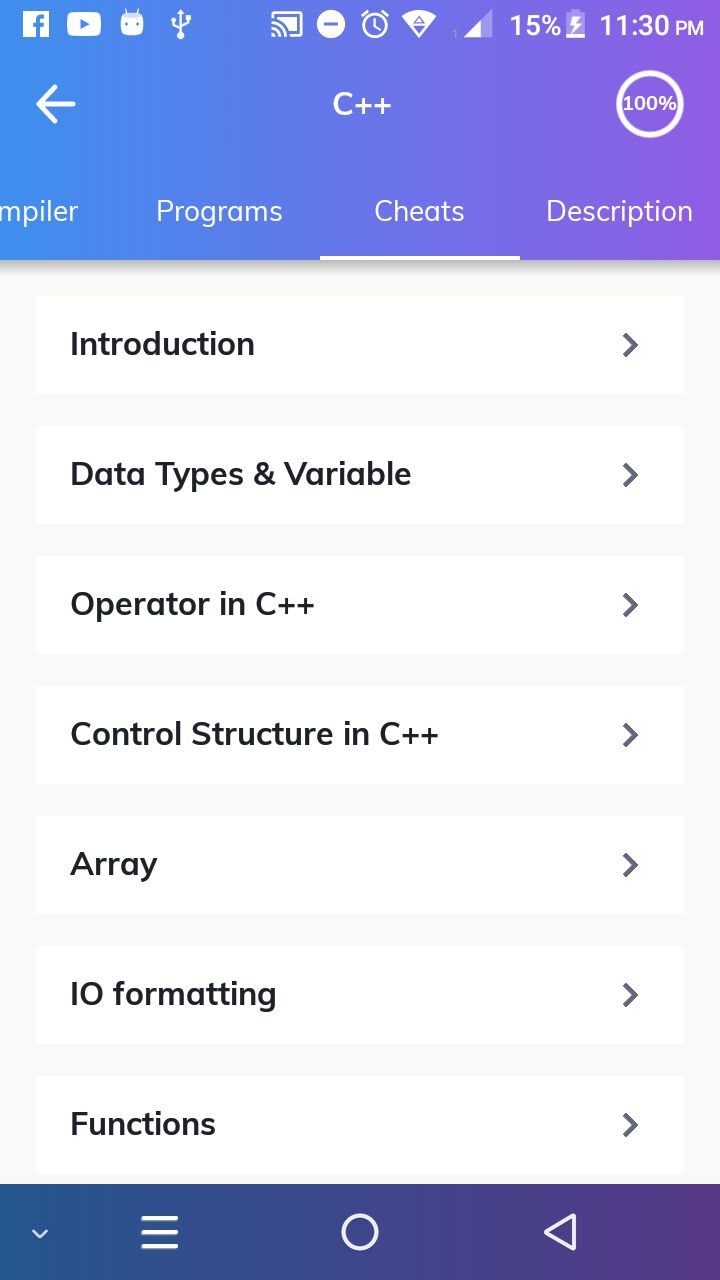Select the Cheats tab
The width and height of the screenshot is (720, 1280).
[419, 211]
